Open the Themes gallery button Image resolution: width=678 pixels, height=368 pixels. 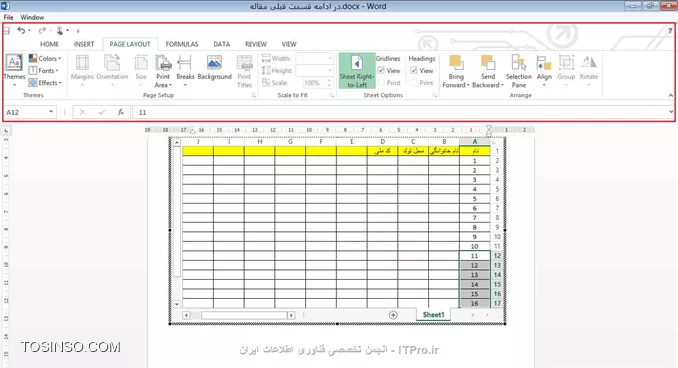pos(14,70)
